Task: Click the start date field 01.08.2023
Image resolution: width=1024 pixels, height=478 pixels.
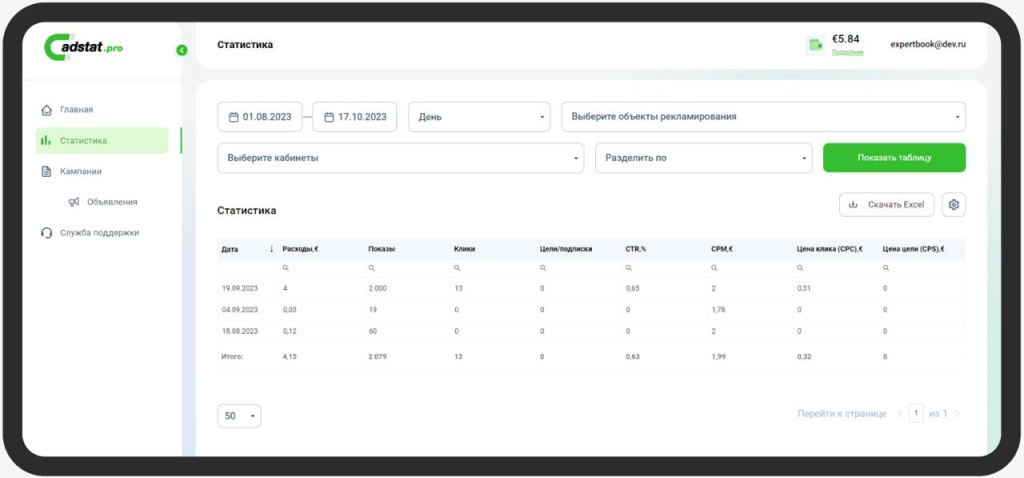Action: click(x=260, y=117)
